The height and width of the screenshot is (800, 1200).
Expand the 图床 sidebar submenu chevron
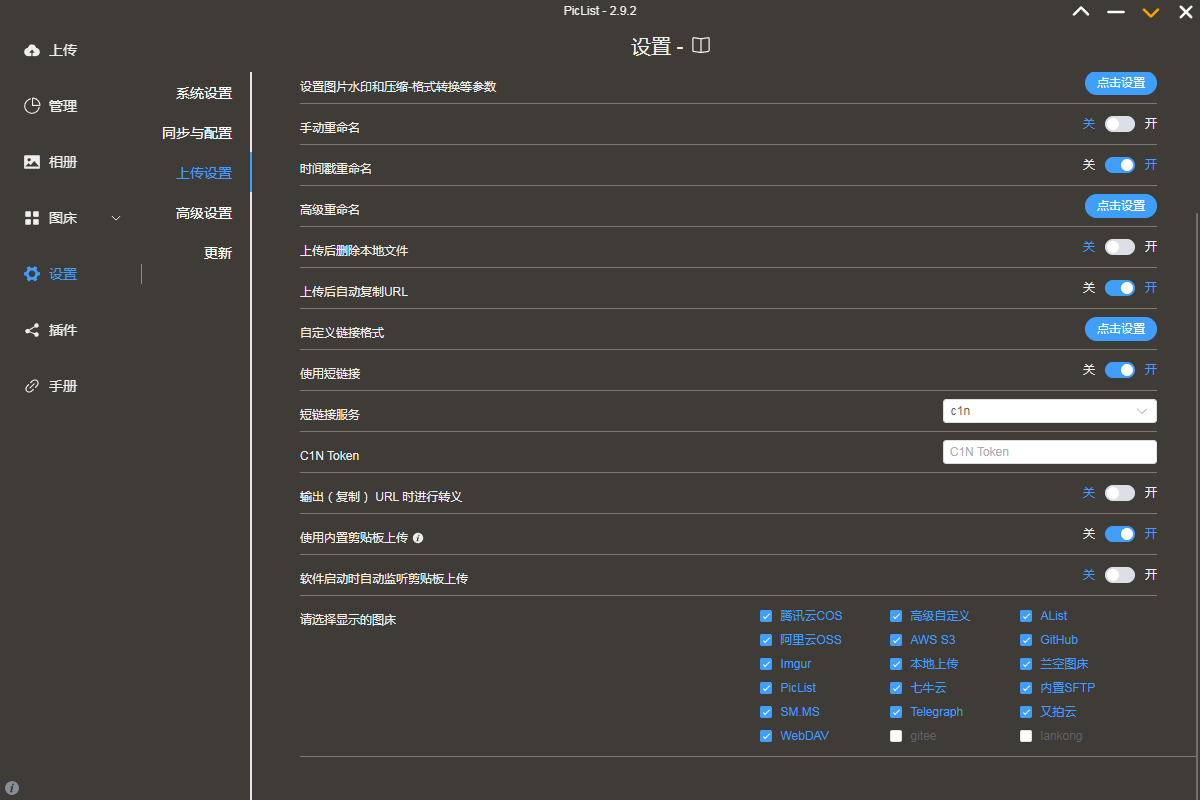click(x=116, y=218)
